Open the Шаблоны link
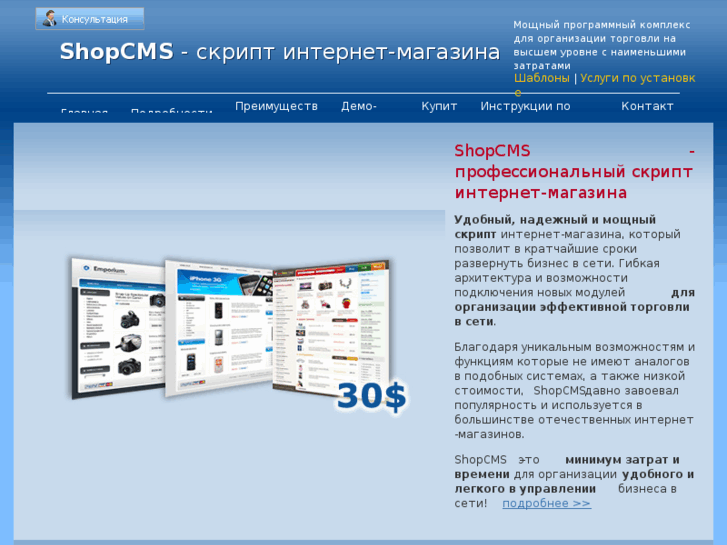727x545 pixels. click(x=542, y=78)
